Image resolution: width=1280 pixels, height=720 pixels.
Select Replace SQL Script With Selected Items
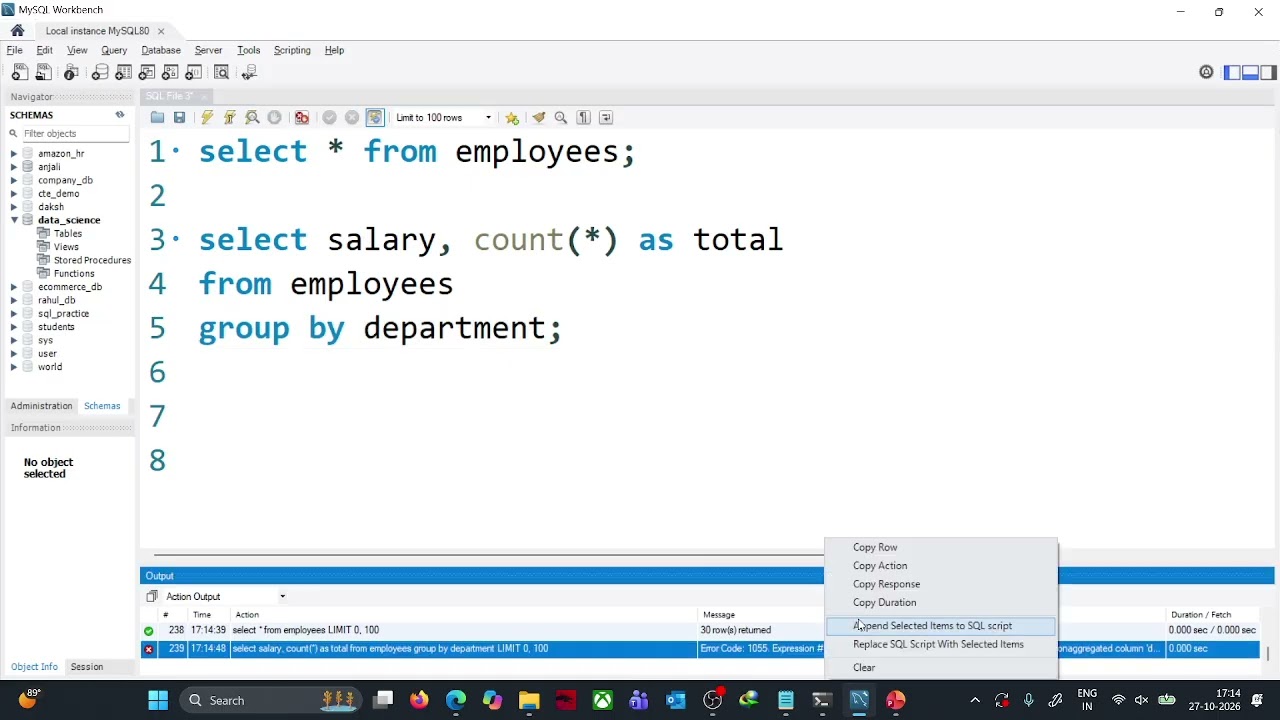point(938,645)
